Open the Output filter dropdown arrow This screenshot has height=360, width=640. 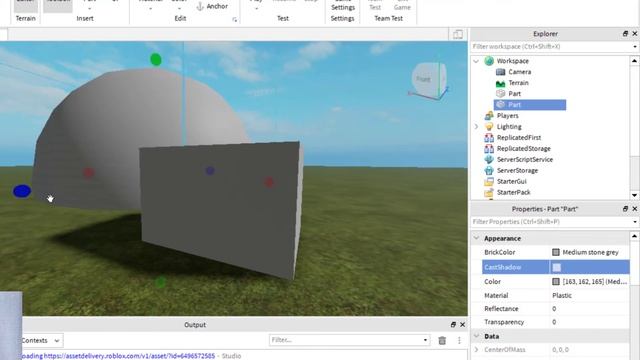(425, 340)
